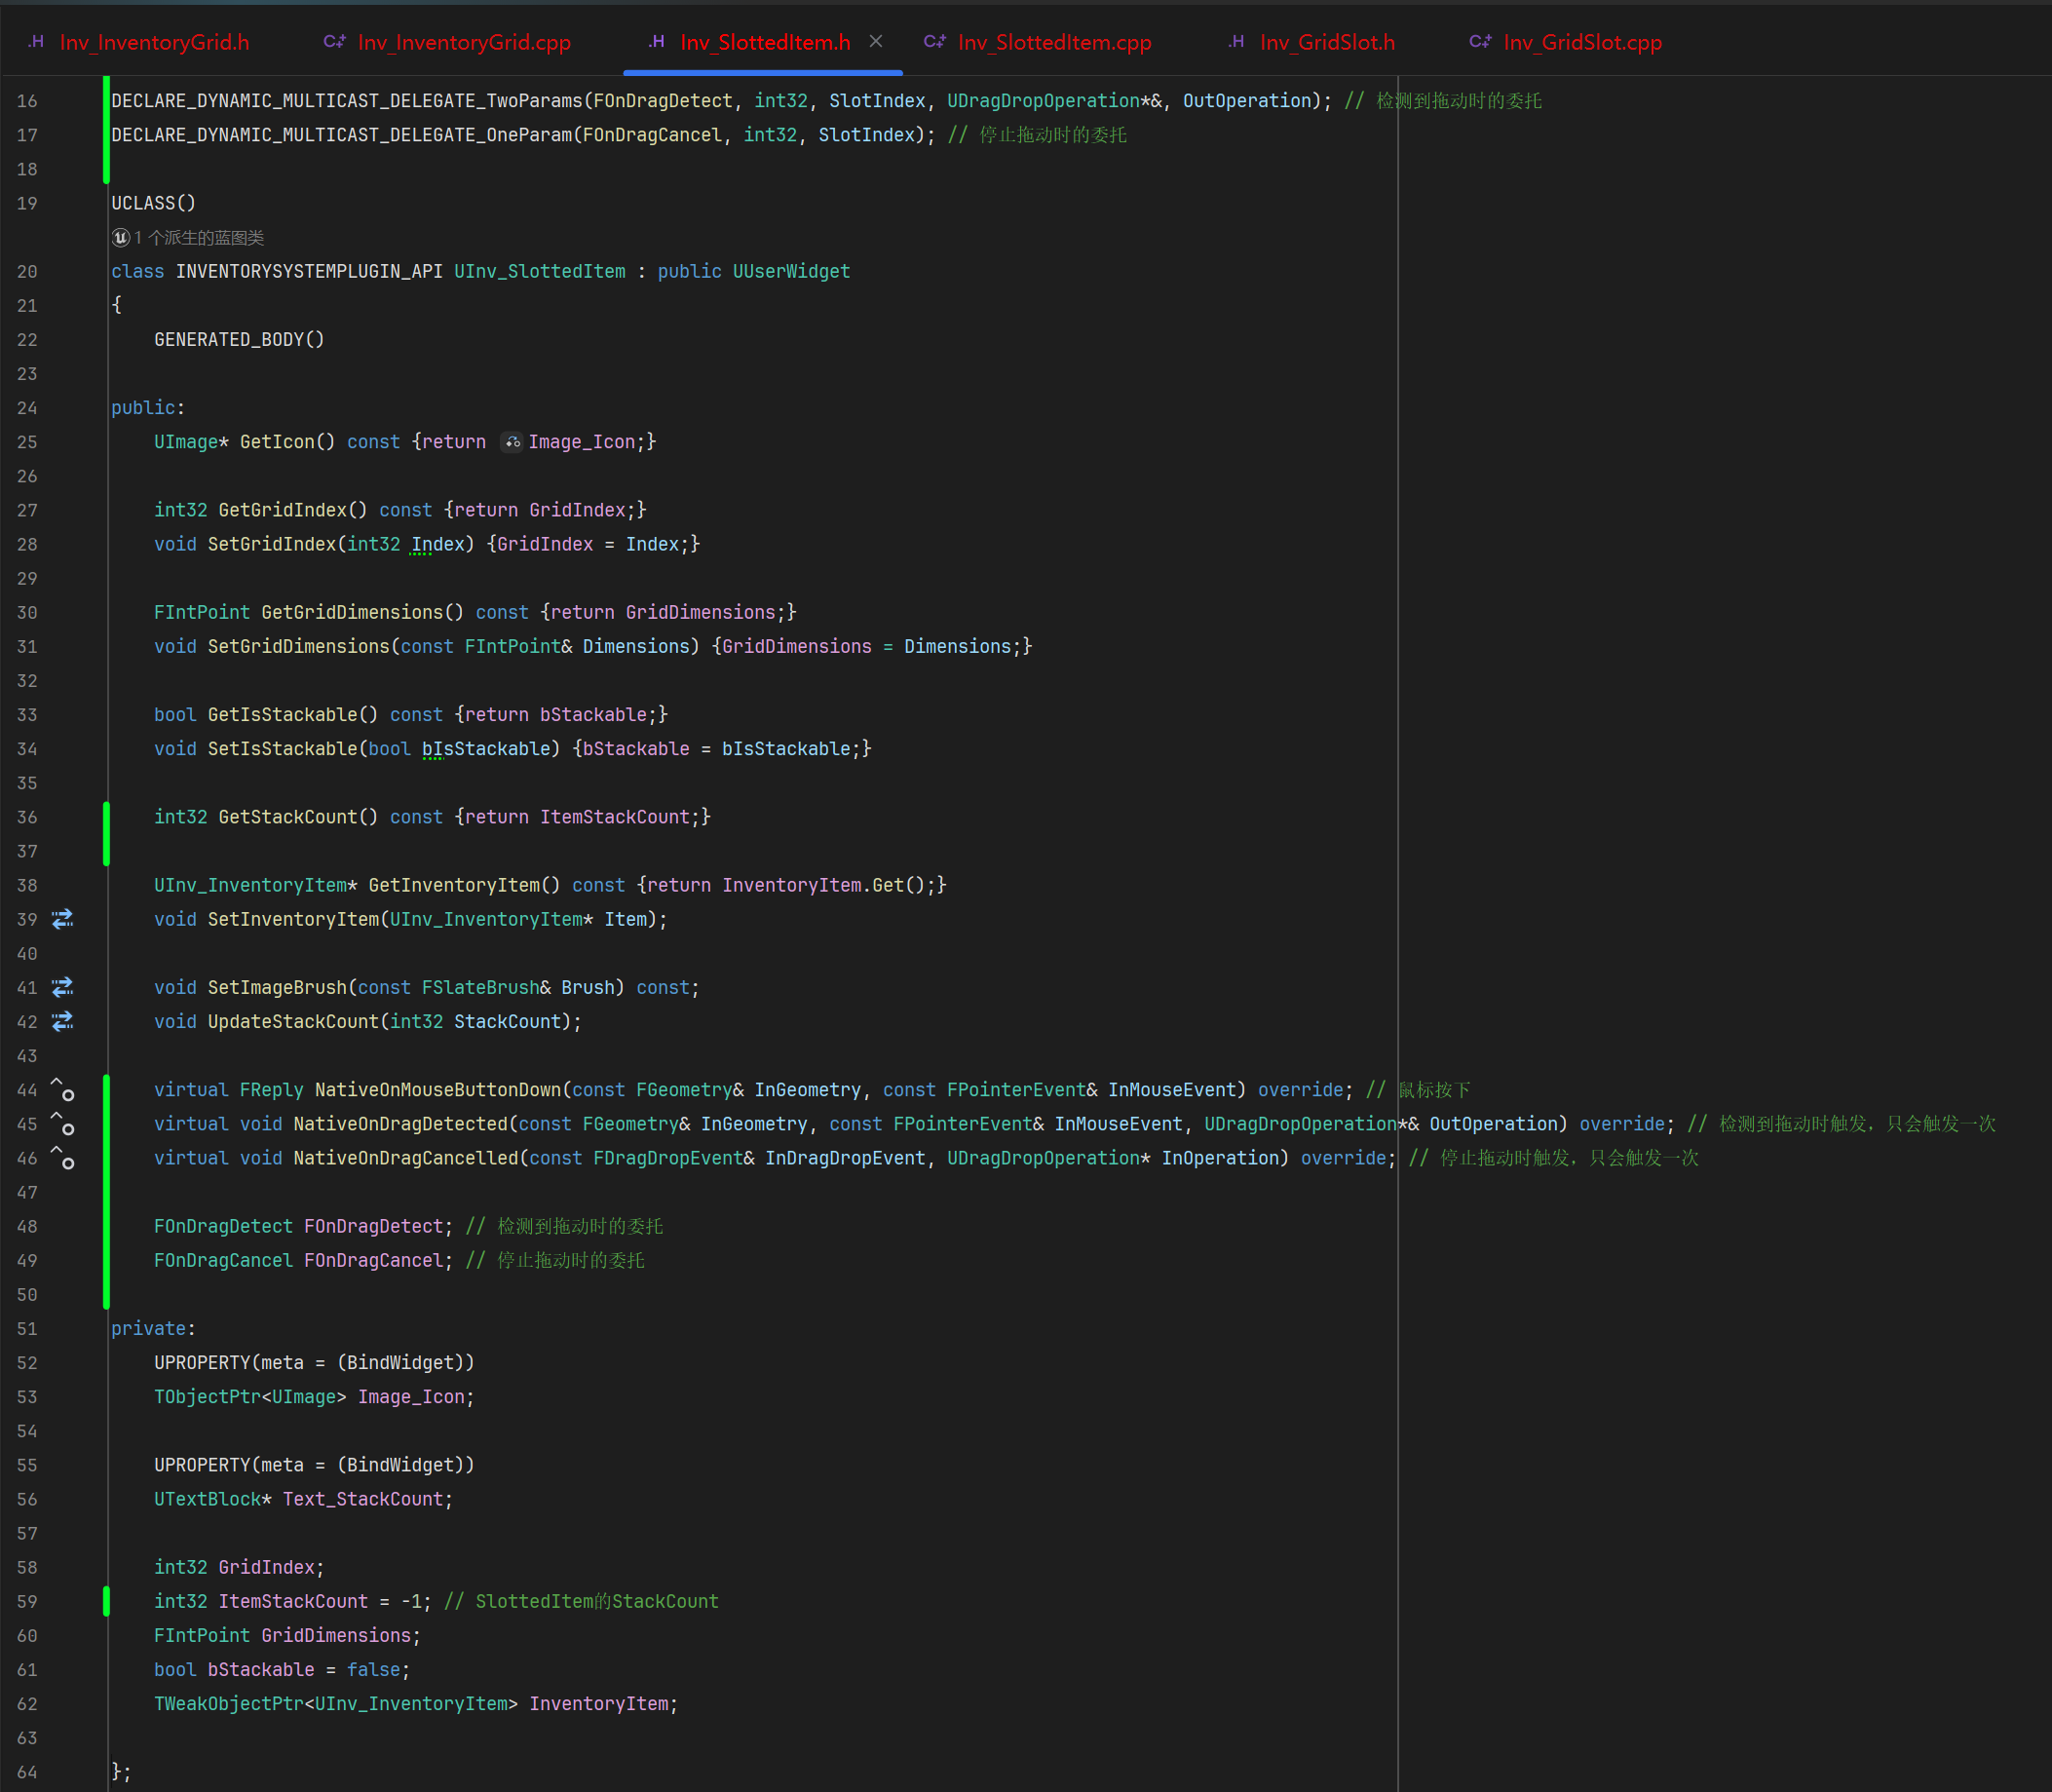Switch to the Inv_InventoryGrid.h tab
The height and width of the screenshot is (1792, 2052).
click(x=154, y=42)
